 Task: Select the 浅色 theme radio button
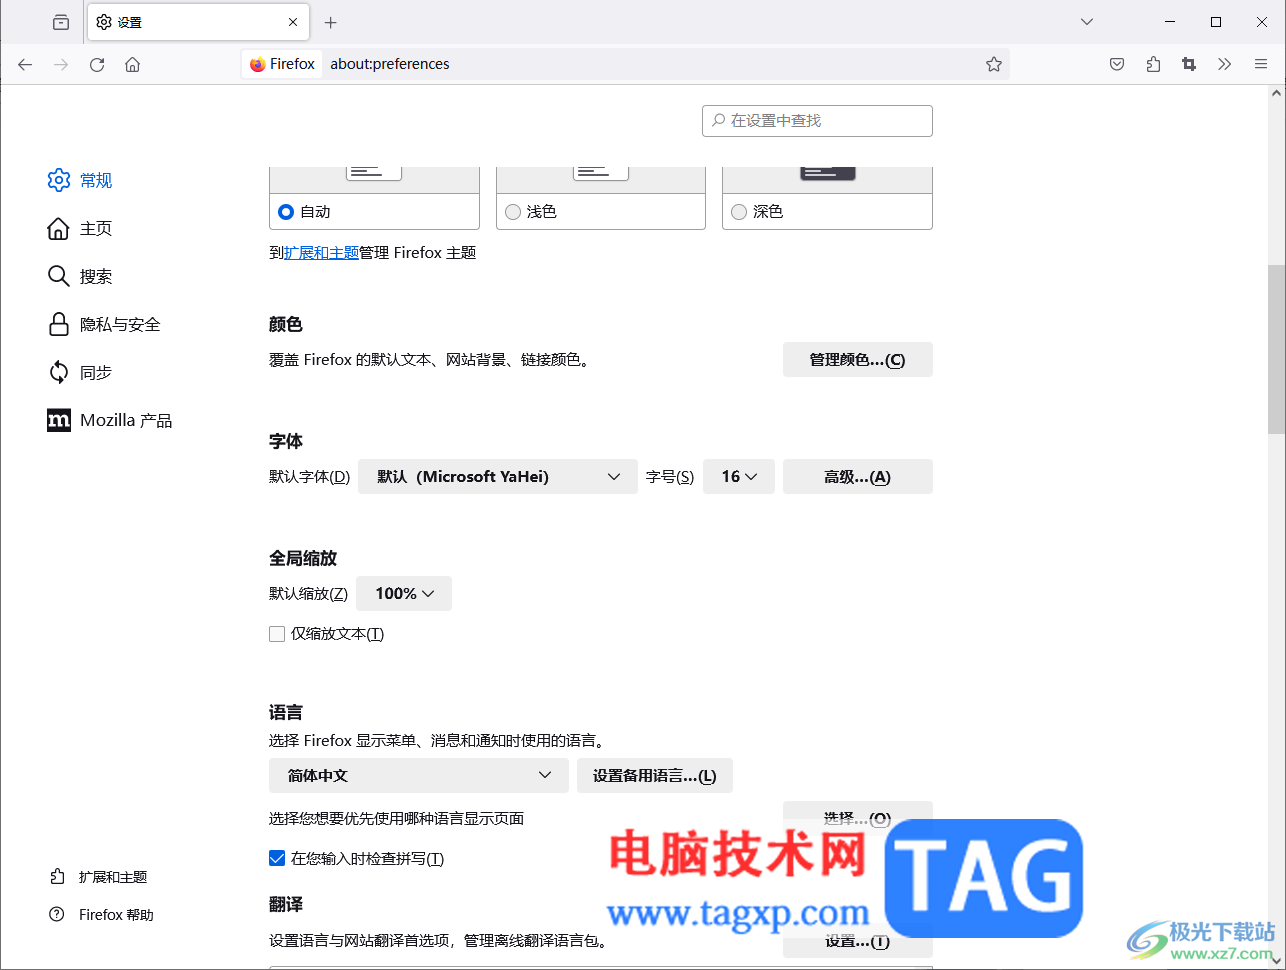coord(513,212)
